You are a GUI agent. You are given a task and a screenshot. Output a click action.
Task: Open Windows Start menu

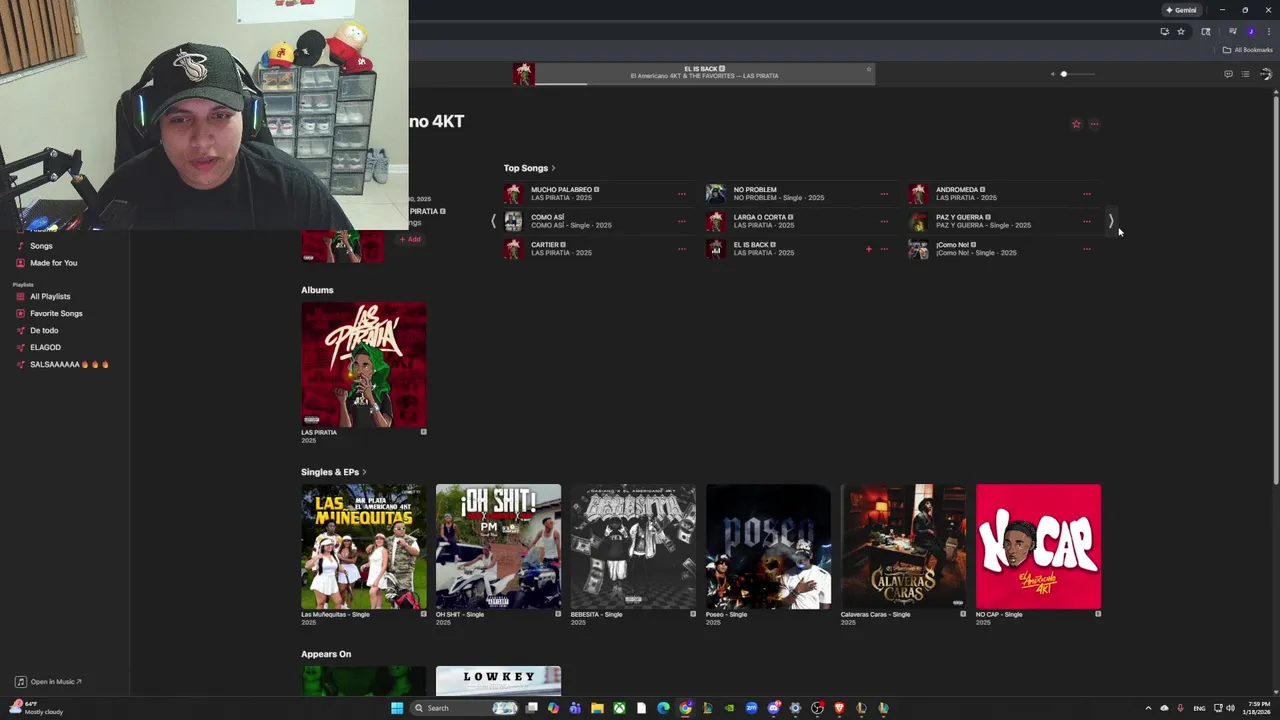click(x=397, y=708)
